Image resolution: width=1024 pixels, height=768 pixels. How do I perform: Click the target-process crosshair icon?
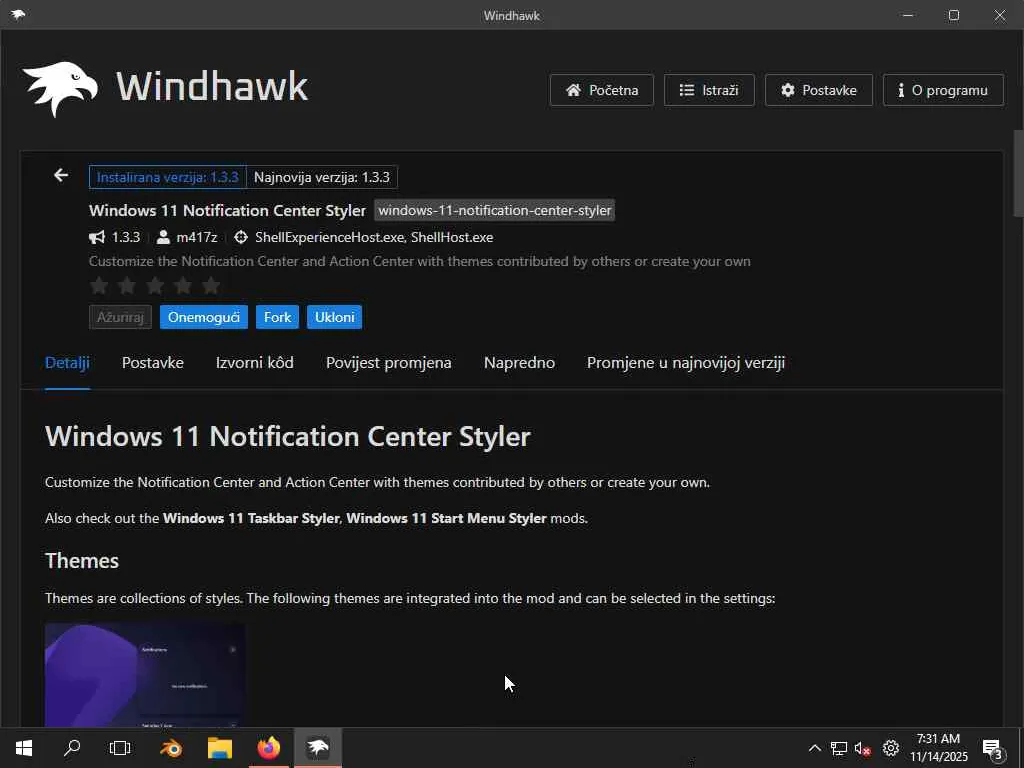(241, 237)
